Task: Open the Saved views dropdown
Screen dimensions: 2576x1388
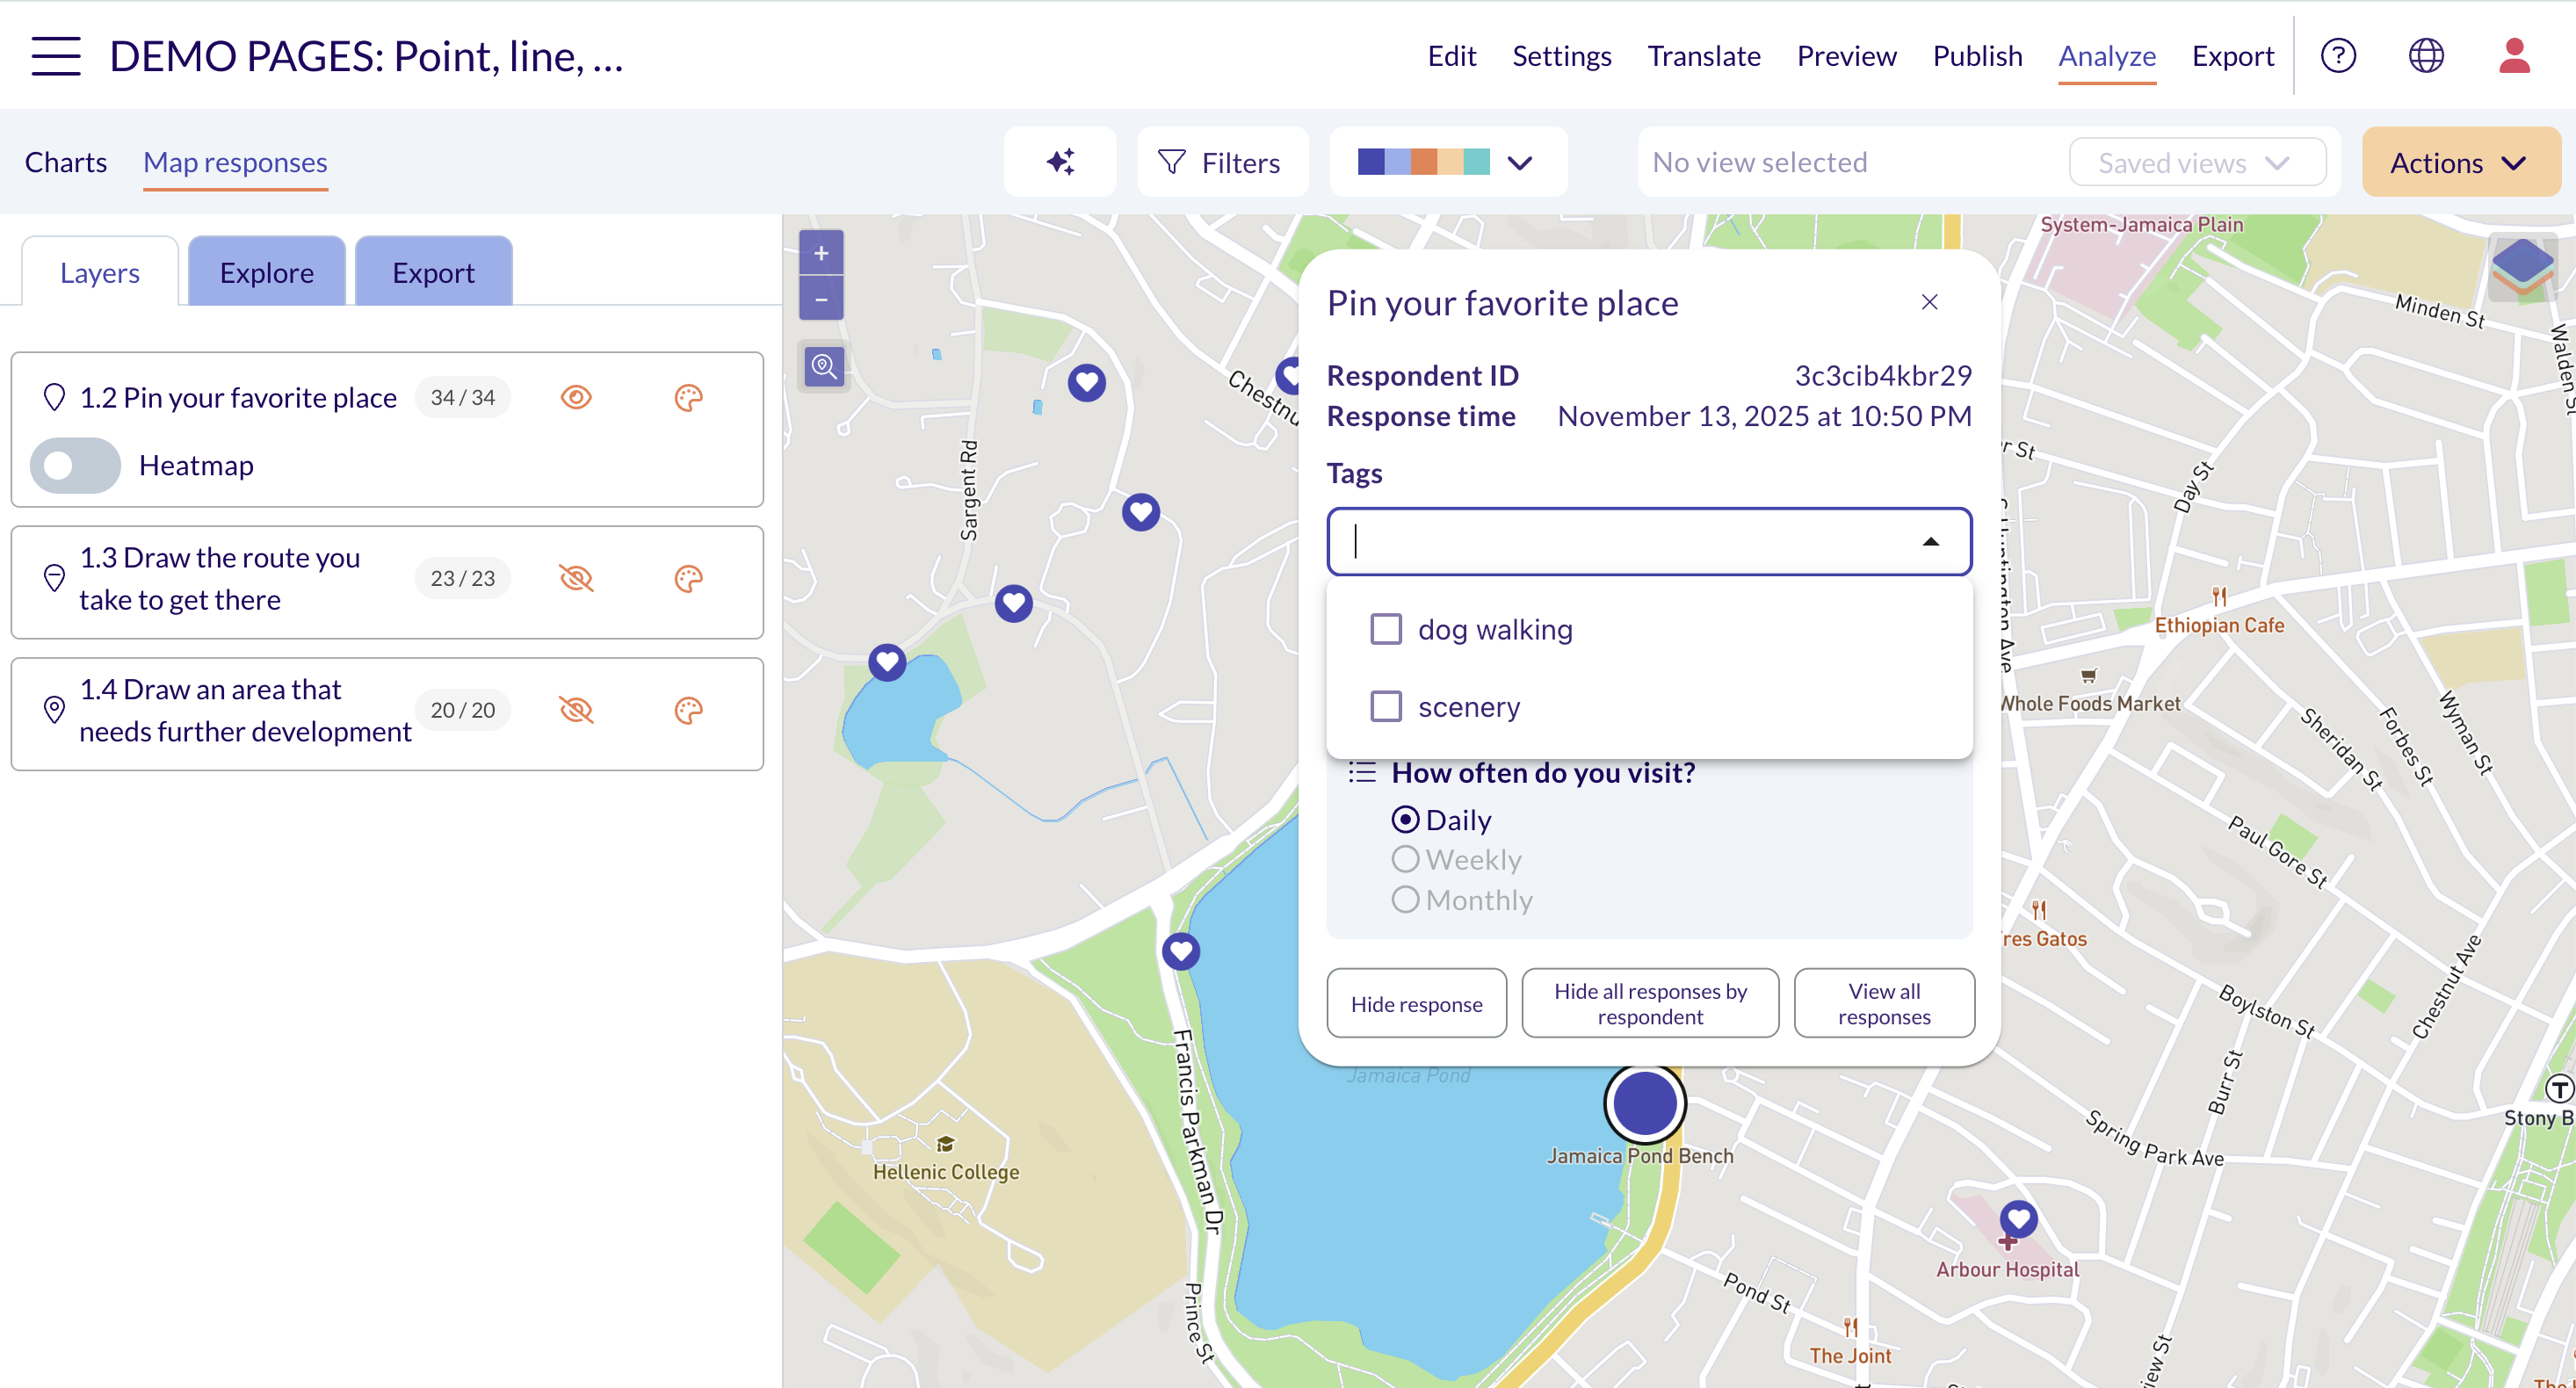Action: (x=2197, y=162)
